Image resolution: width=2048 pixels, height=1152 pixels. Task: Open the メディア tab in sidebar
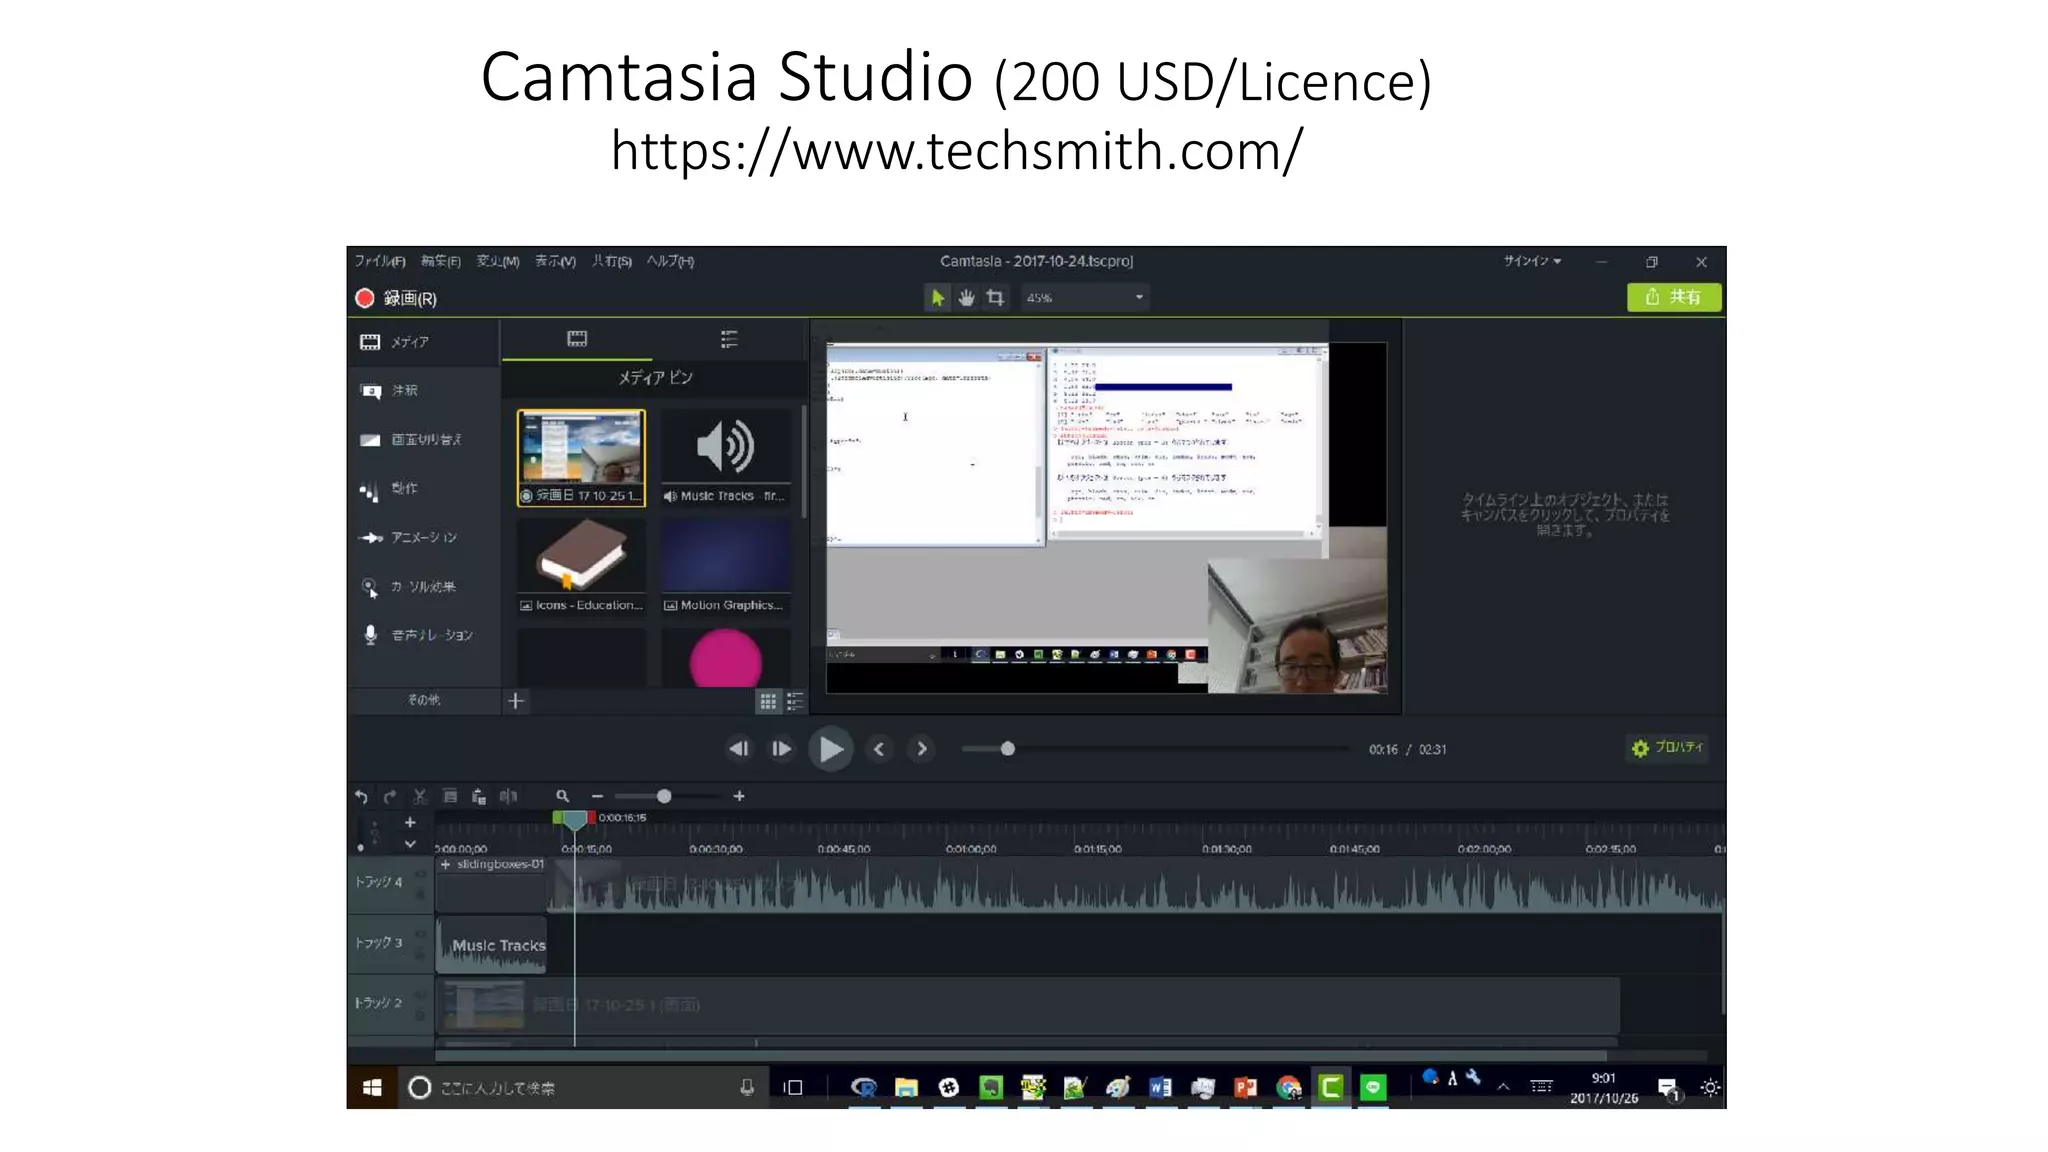click(424, 342)
